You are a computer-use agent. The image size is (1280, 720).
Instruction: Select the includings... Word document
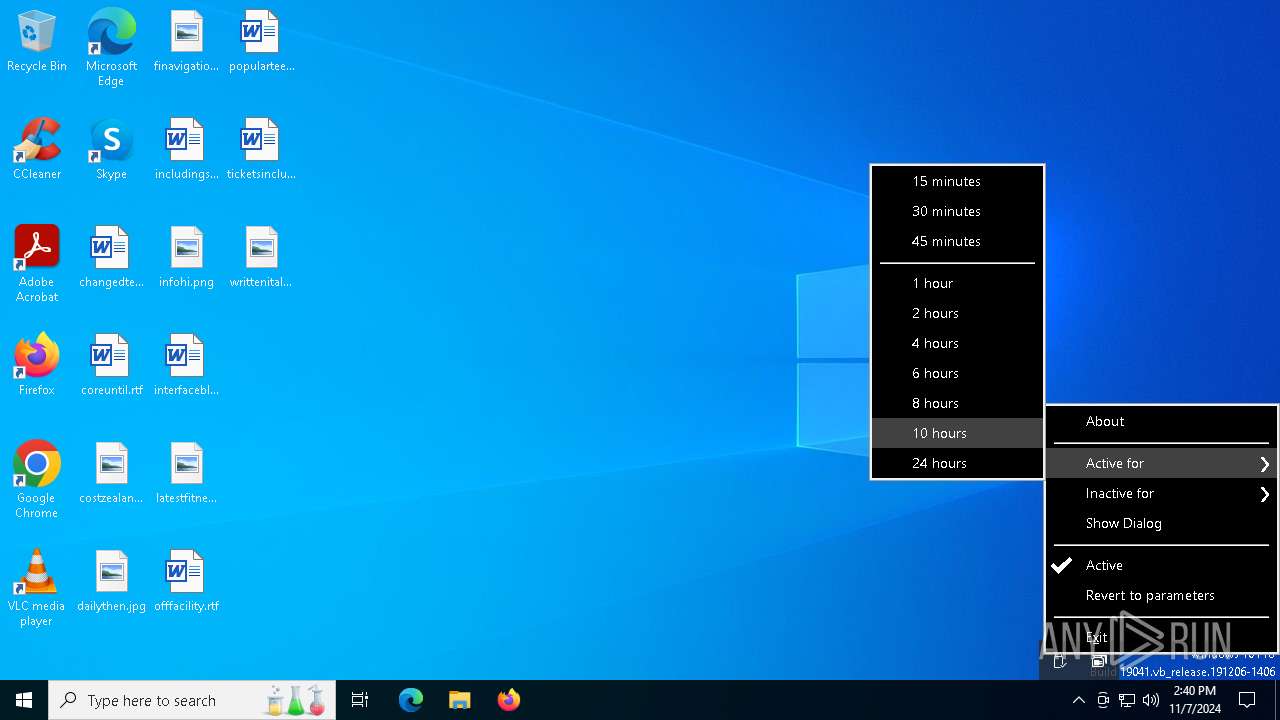tap(186, 150)
